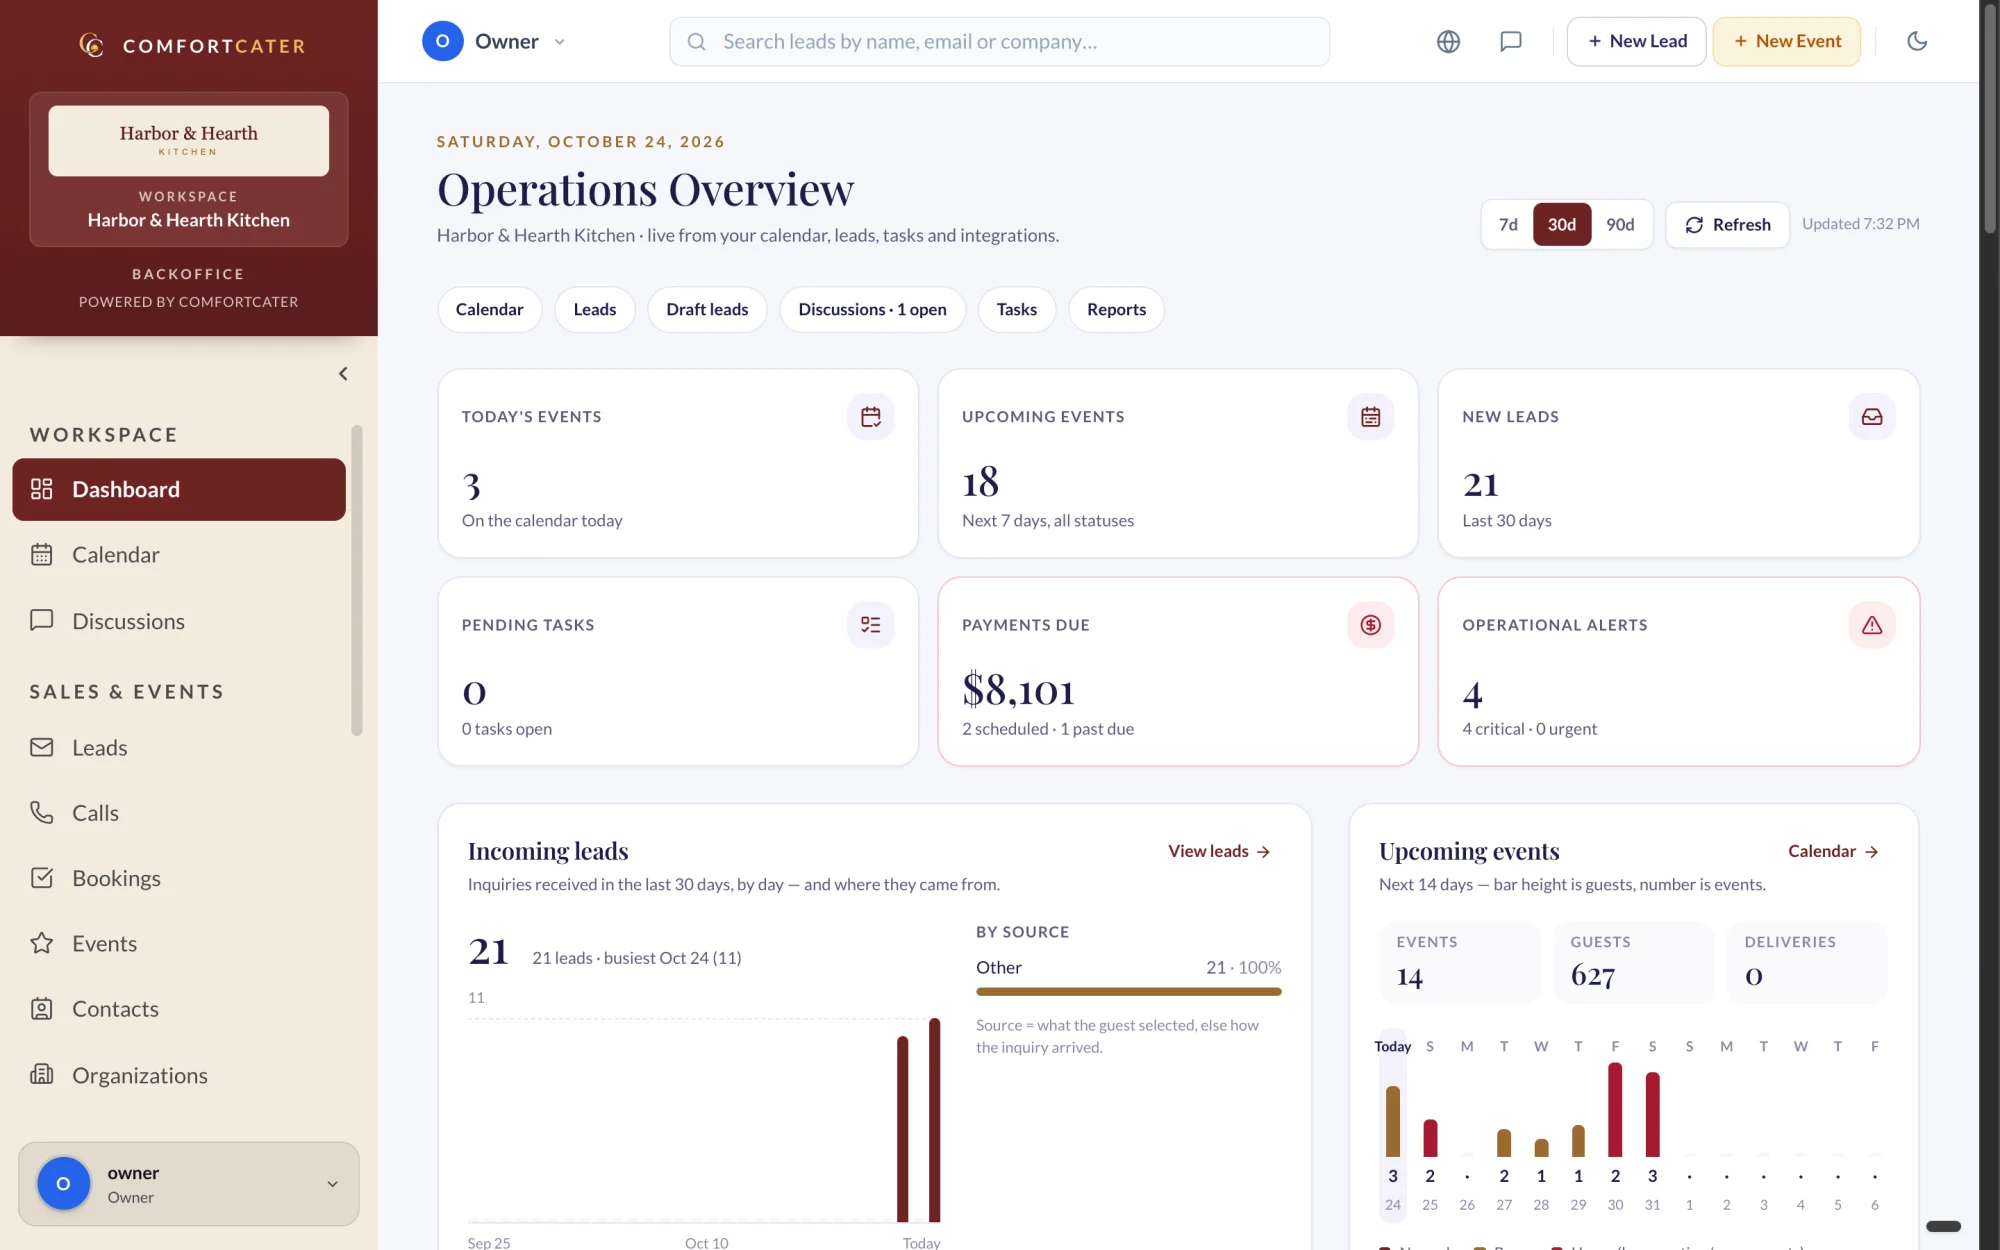Select the 30d time range
The image size is (2000, 1250).
[1562, 225]
